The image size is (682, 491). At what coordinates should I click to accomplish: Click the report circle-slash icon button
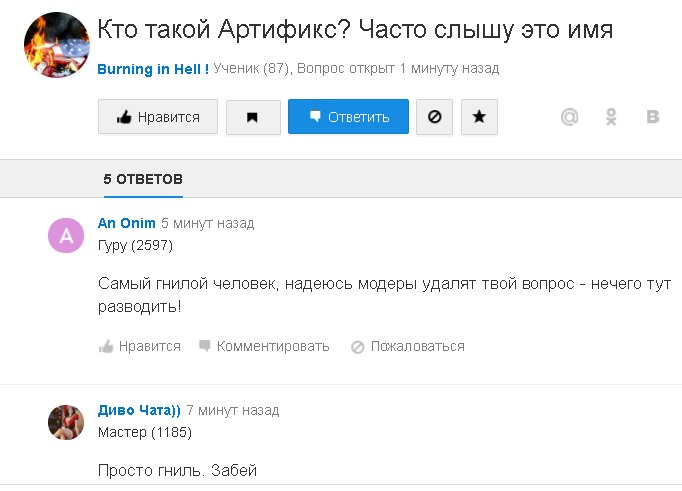click(434, 117)
